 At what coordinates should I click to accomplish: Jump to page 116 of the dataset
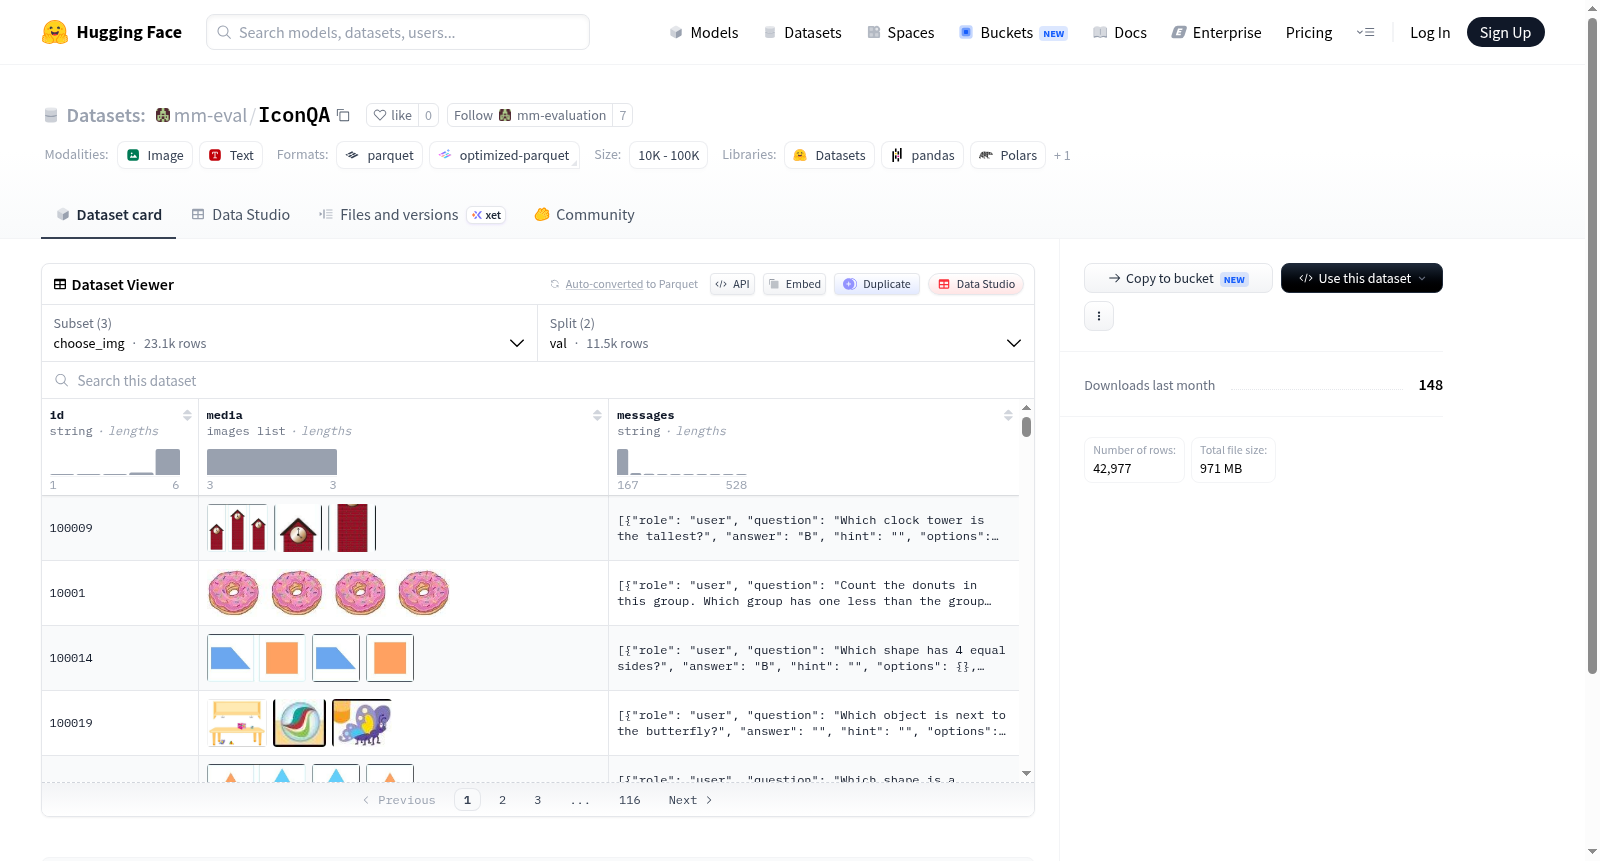629,800
